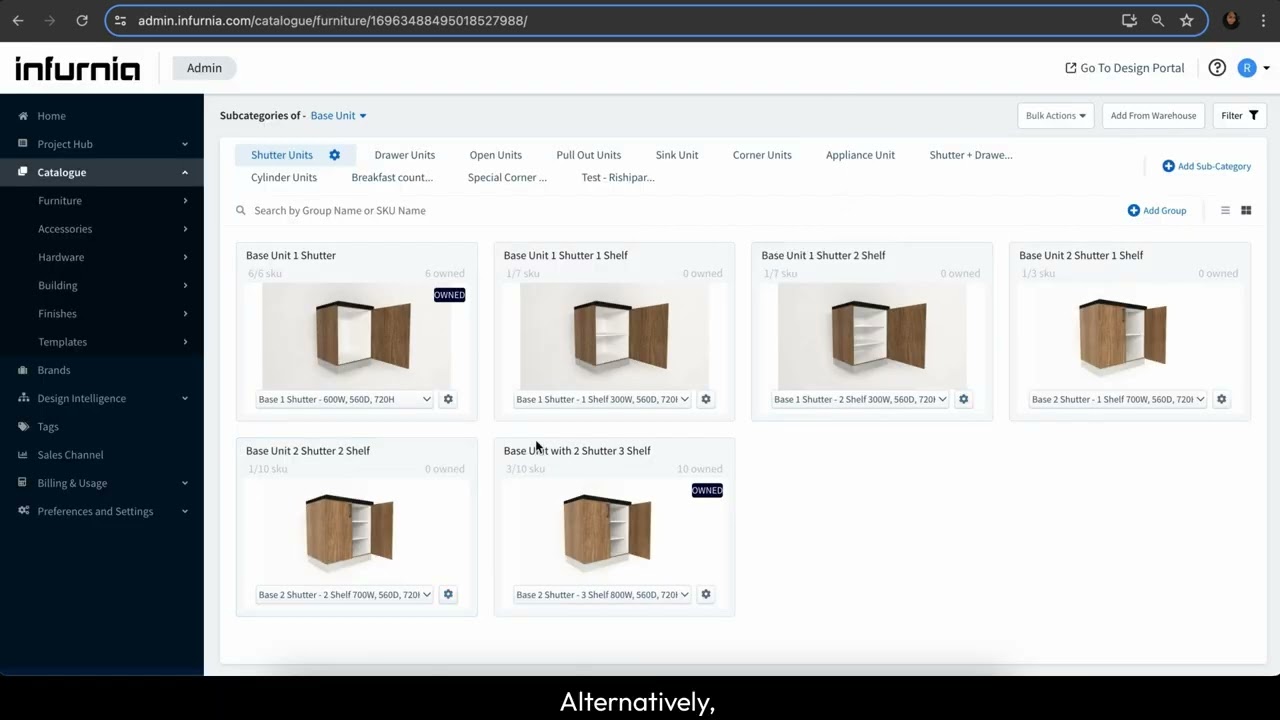The image size is (1280, 720).
Task: Select the Cylinder Units tab
Action: pyautogui.click(x=284, y=177)
